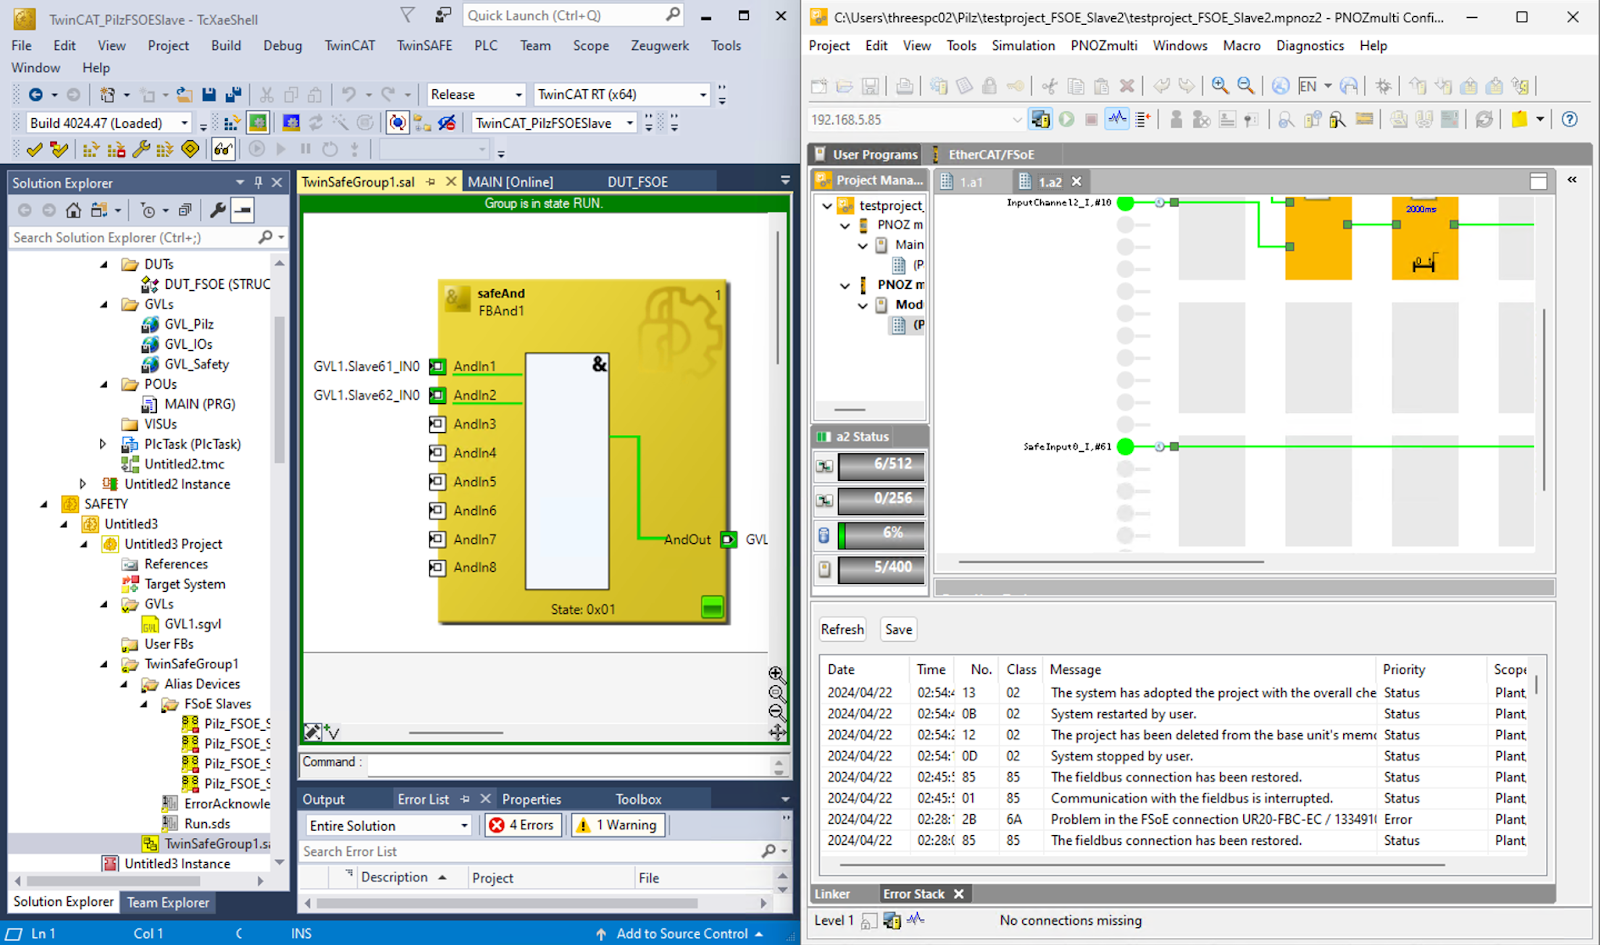Screen dimensions: 1600x945
Task: Click the Refresh button in the error stack
Action: (x=842, y=629)
